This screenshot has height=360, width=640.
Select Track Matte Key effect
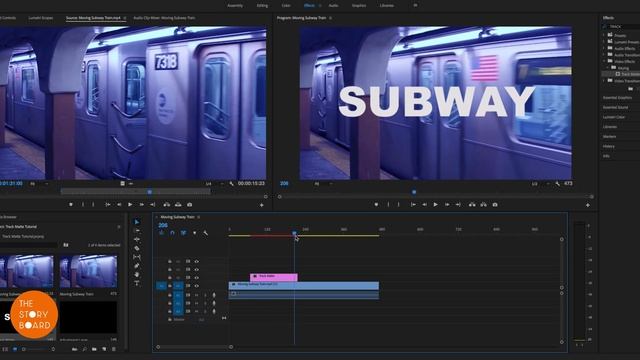pos(628,74)
